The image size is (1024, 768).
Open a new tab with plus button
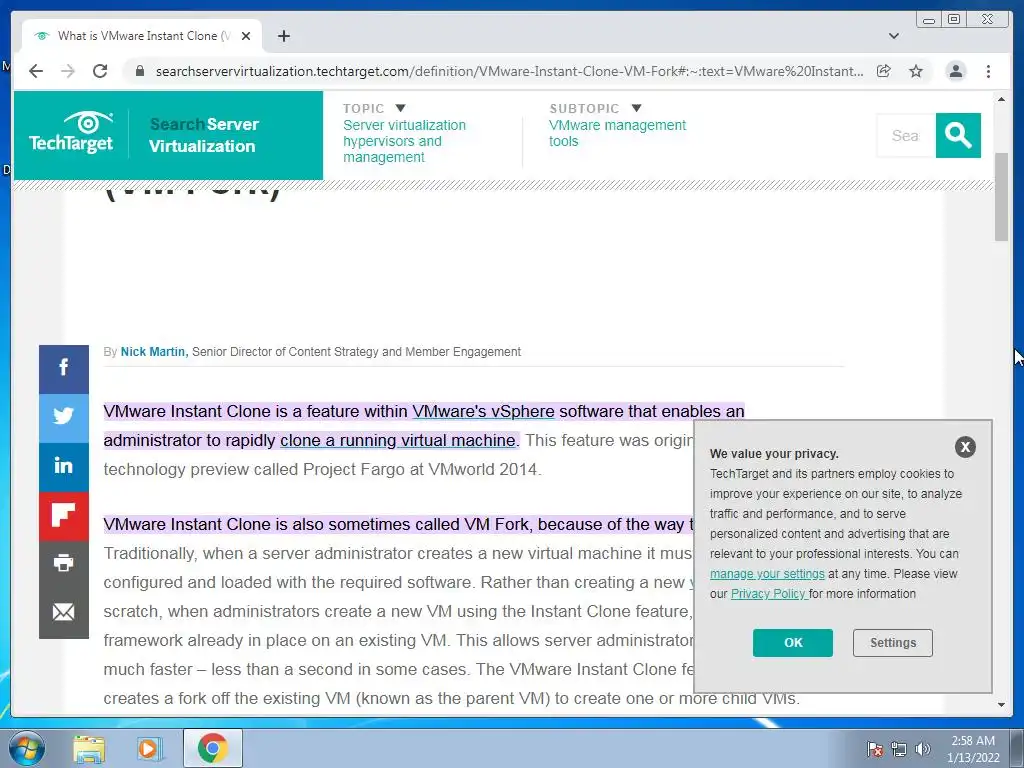(283, 36)
